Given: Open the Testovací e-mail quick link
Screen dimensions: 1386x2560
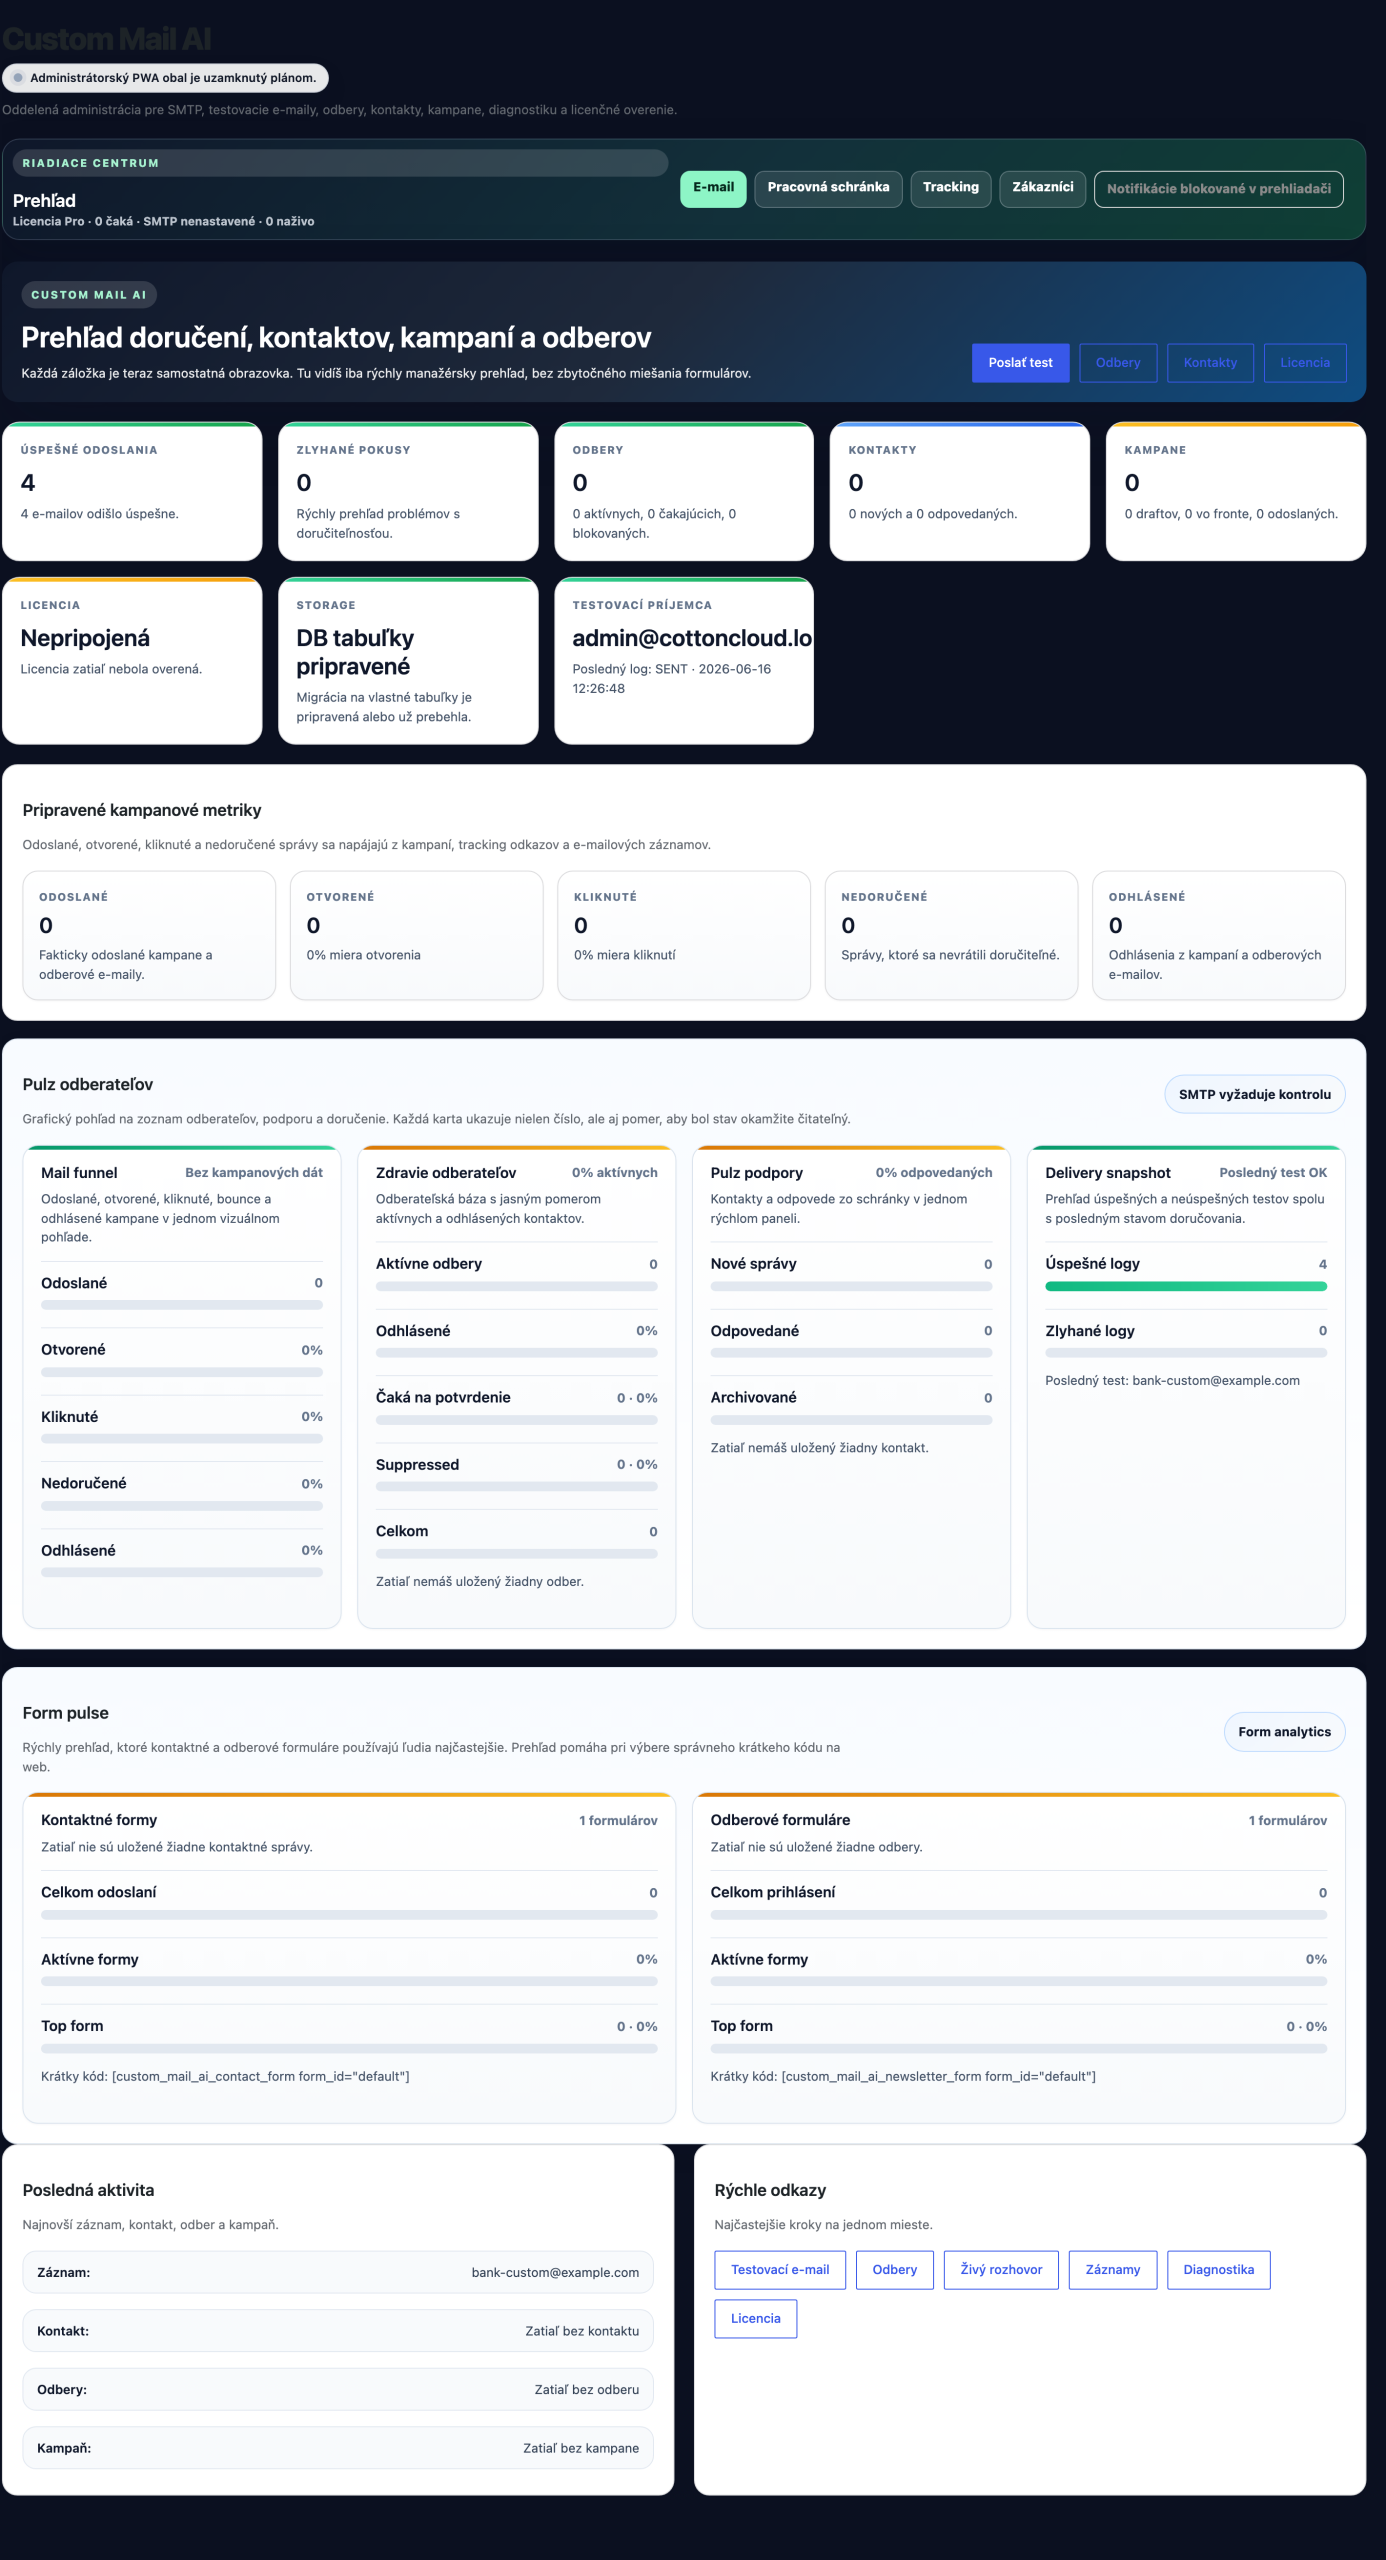Looking at the screenshot, I should [780, 2270].
